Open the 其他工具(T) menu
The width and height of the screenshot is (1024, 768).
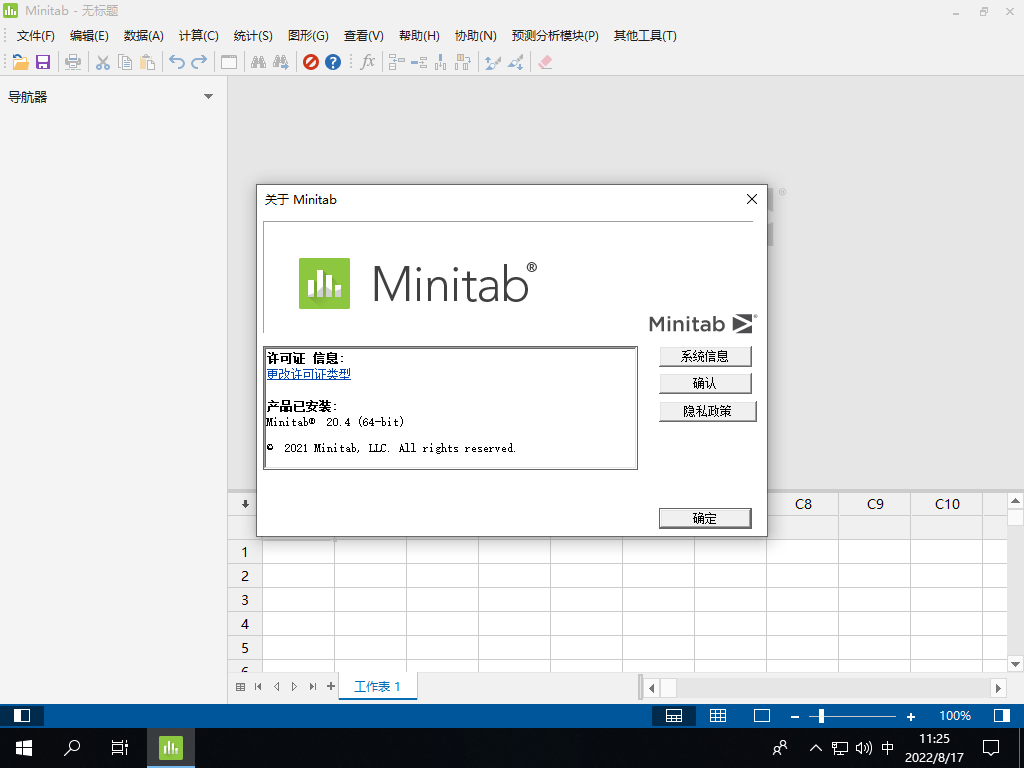point(645,36)
